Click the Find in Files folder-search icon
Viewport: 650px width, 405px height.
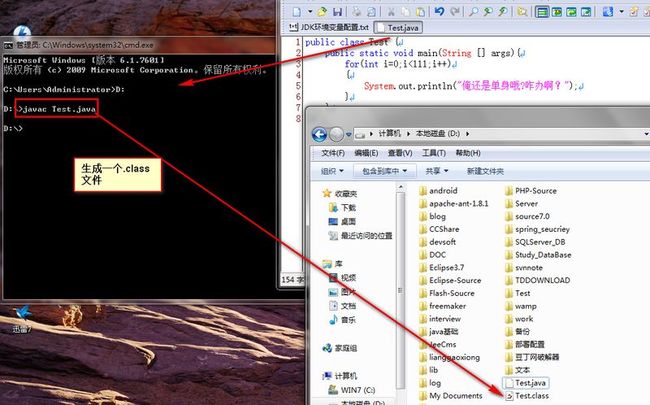point(522,12)
